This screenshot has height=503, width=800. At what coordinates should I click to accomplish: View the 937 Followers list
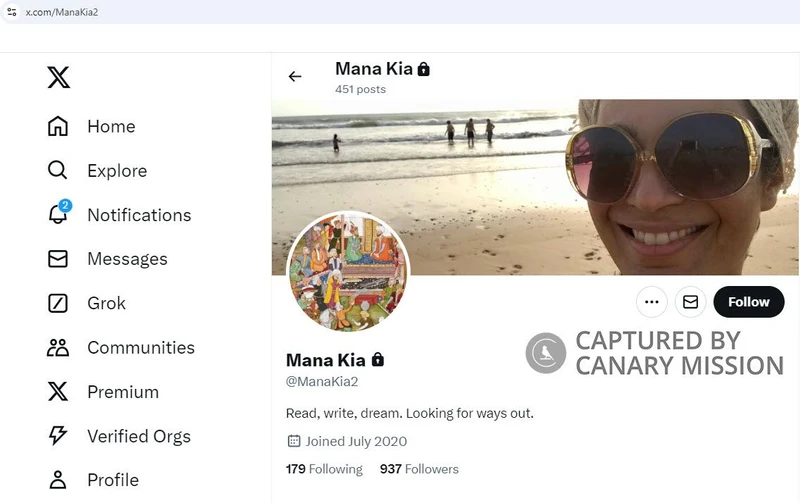(419, 469)
